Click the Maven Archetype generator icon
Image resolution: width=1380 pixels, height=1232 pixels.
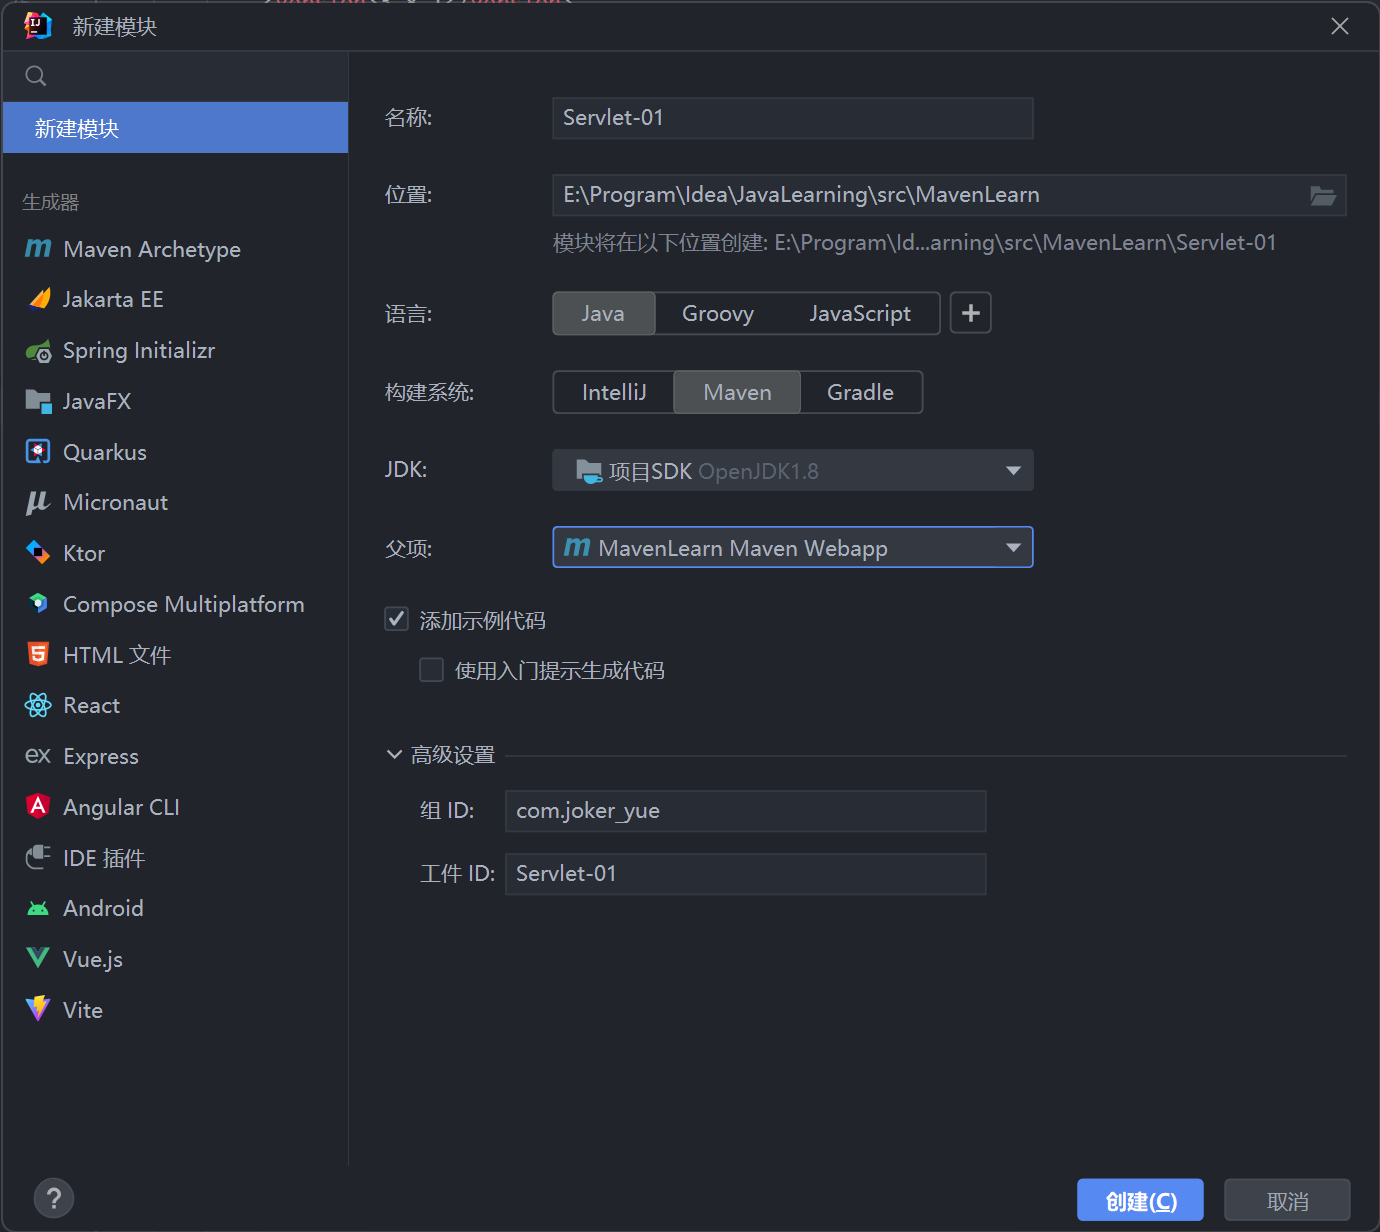click(x=38, y=249)
